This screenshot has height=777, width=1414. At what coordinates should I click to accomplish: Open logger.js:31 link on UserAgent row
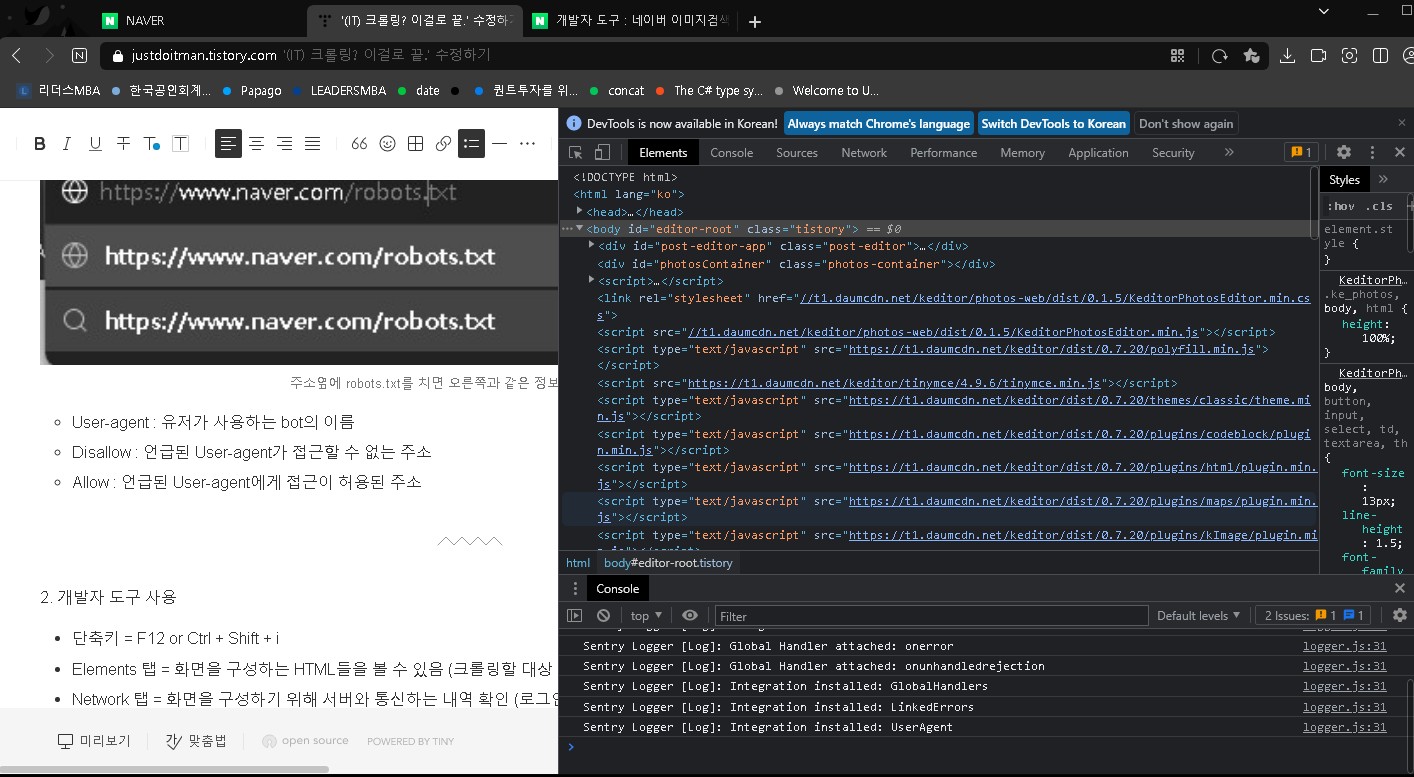(x=1344, y=727)
